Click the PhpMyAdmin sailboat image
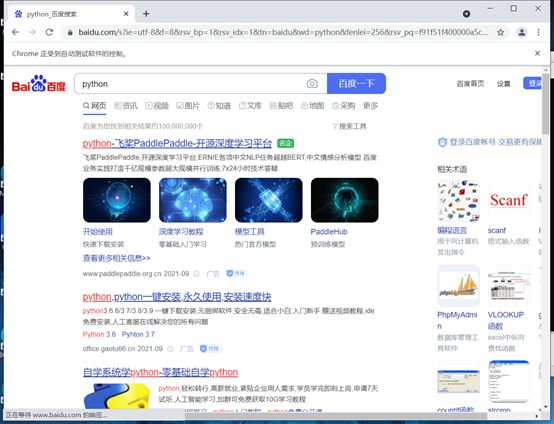554x424 pixels. (459, 286)
